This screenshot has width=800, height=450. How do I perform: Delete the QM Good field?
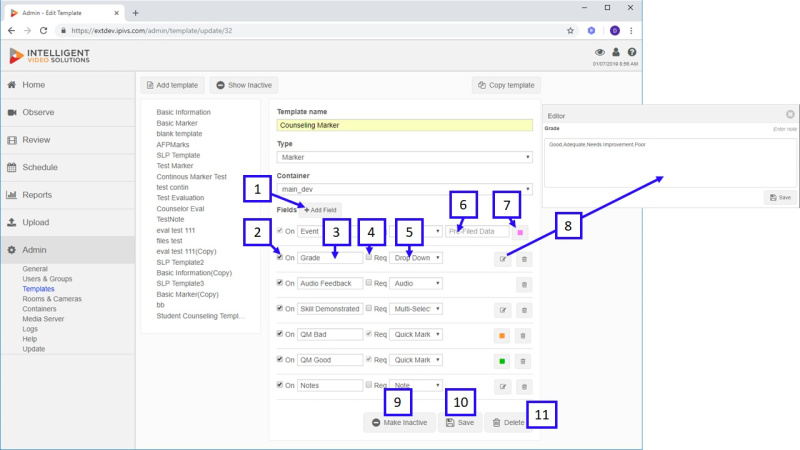tap(523, 361)
